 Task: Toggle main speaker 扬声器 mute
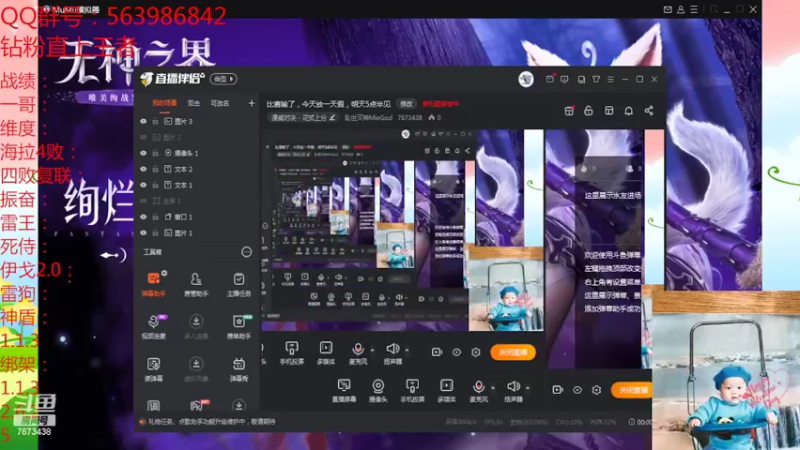(x=513, y=387)
